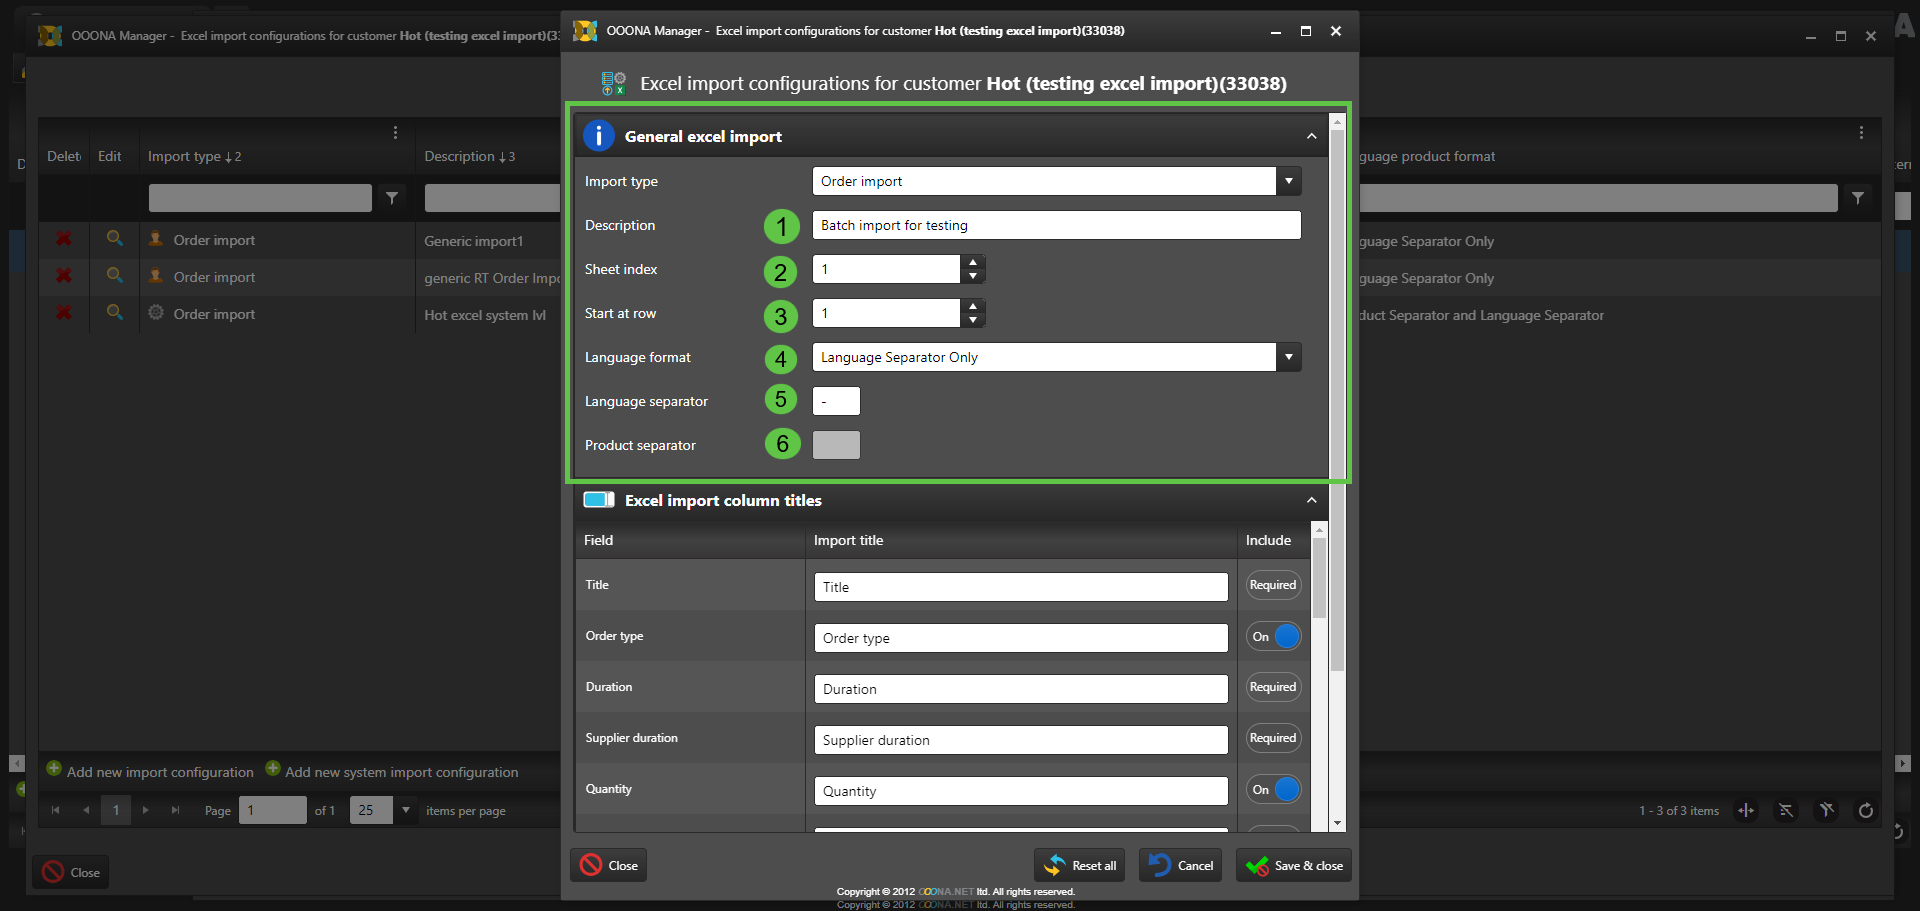
Task: Click the info icon beside General excel import
Action: [x=598, y=136]
